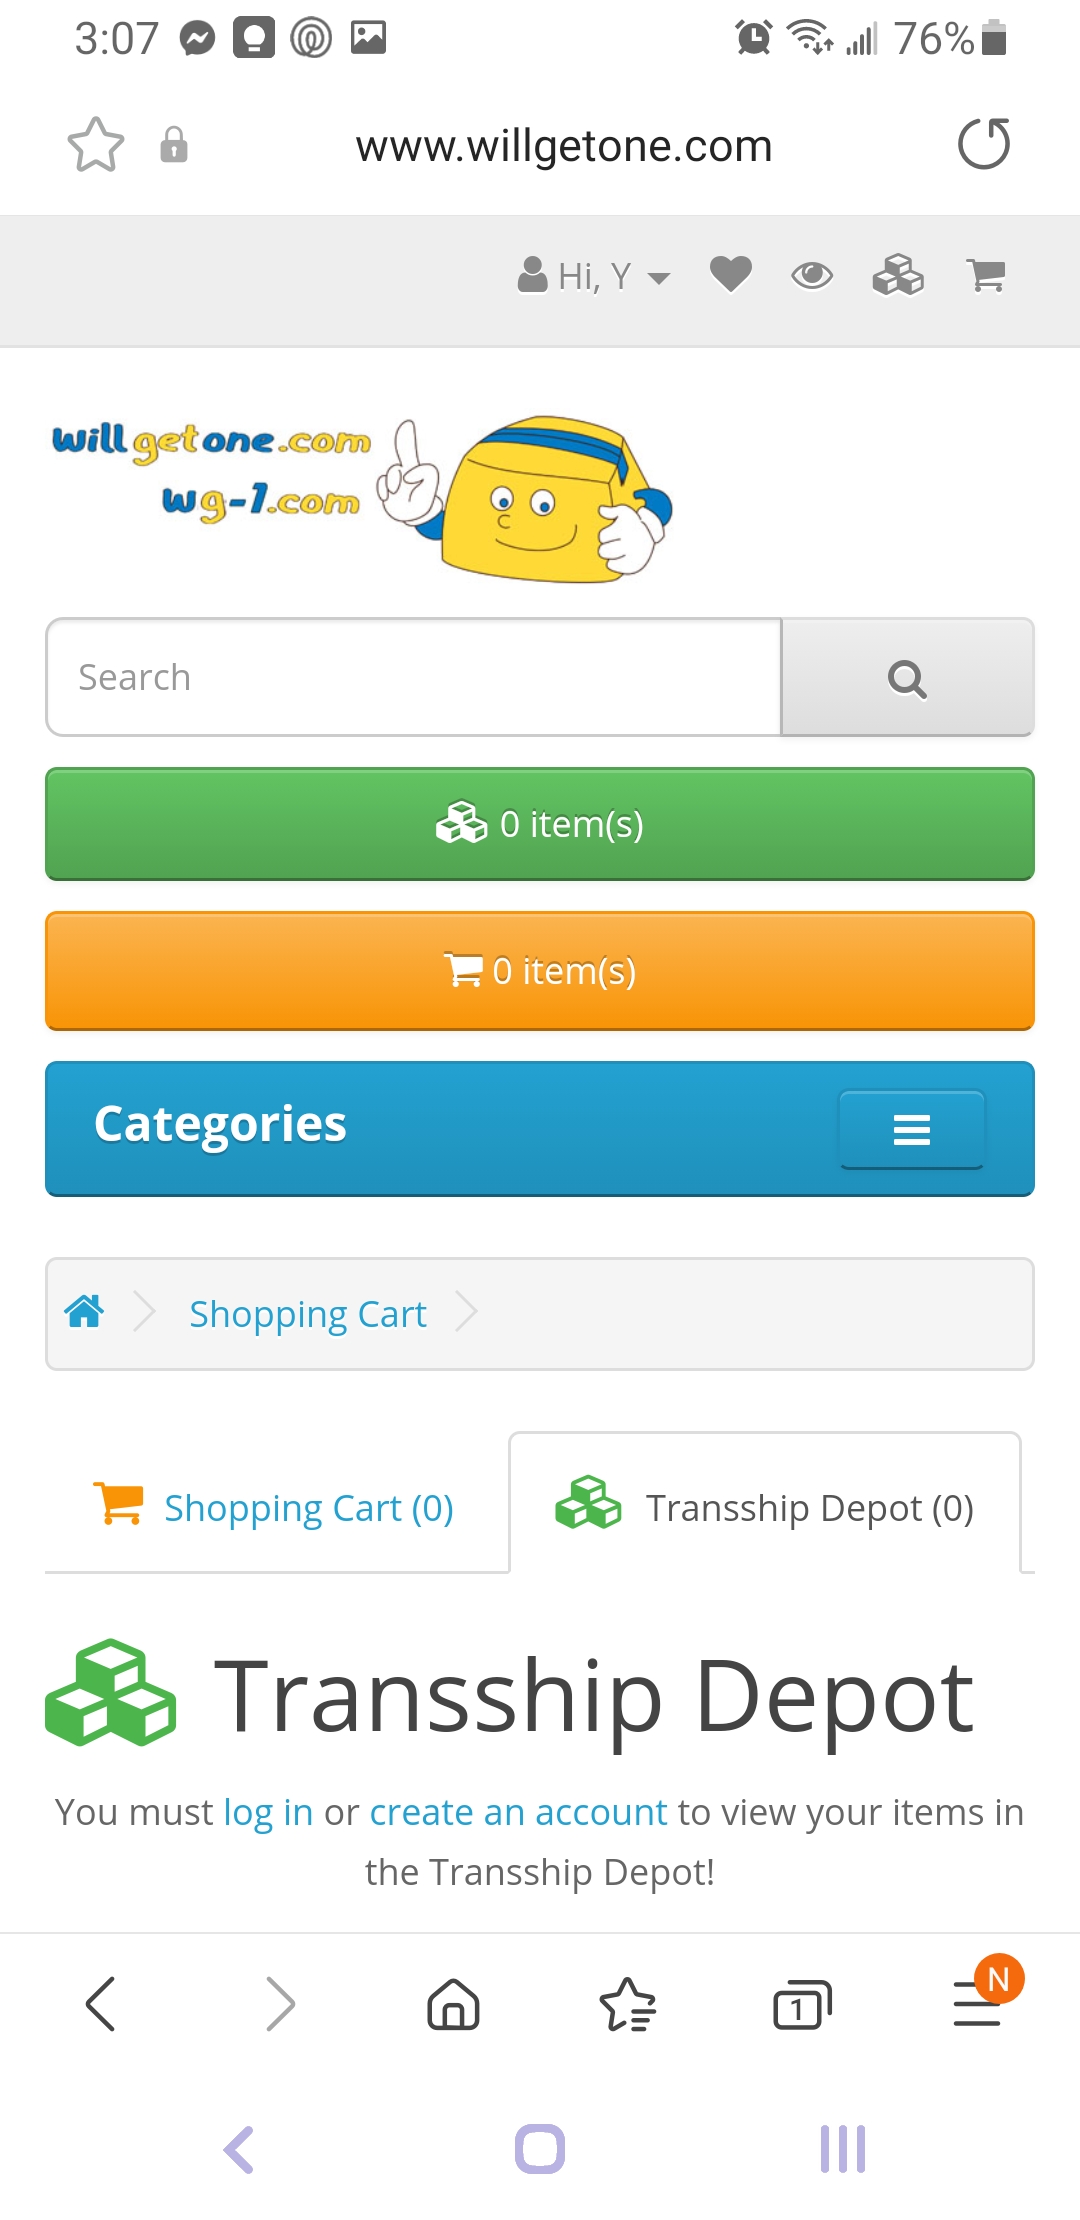
Task: Expand Categories with hamburger toggle
Action: tap(912, 1129)
